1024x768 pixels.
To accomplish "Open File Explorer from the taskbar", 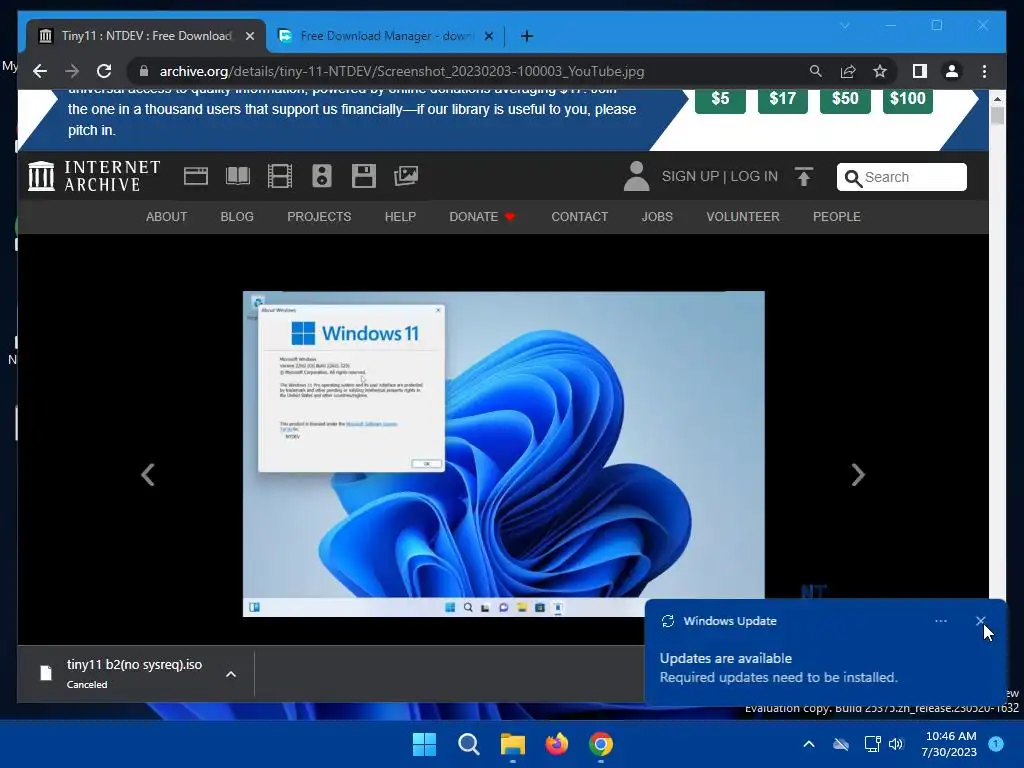I will pyautogui.click(x=513, y=744).
